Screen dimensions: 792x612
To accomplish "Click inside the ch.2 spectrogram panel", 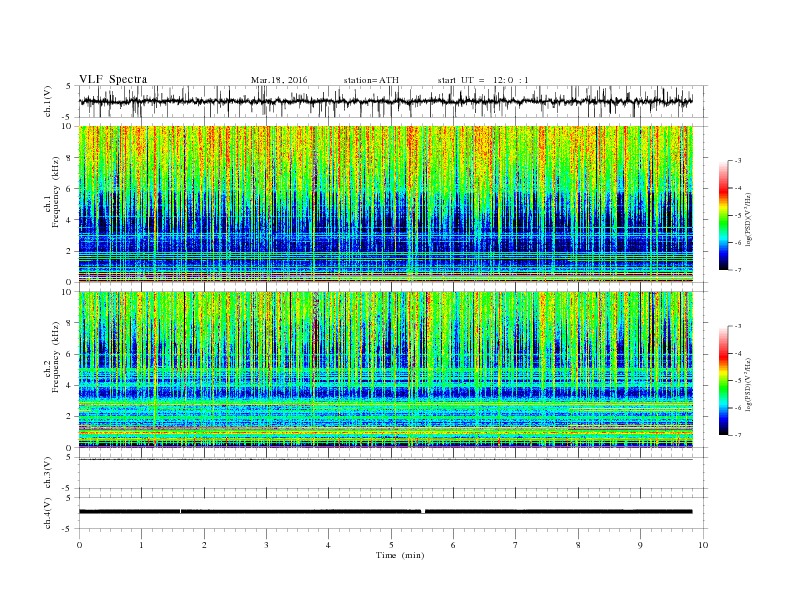I will click(x=386, y=369).
